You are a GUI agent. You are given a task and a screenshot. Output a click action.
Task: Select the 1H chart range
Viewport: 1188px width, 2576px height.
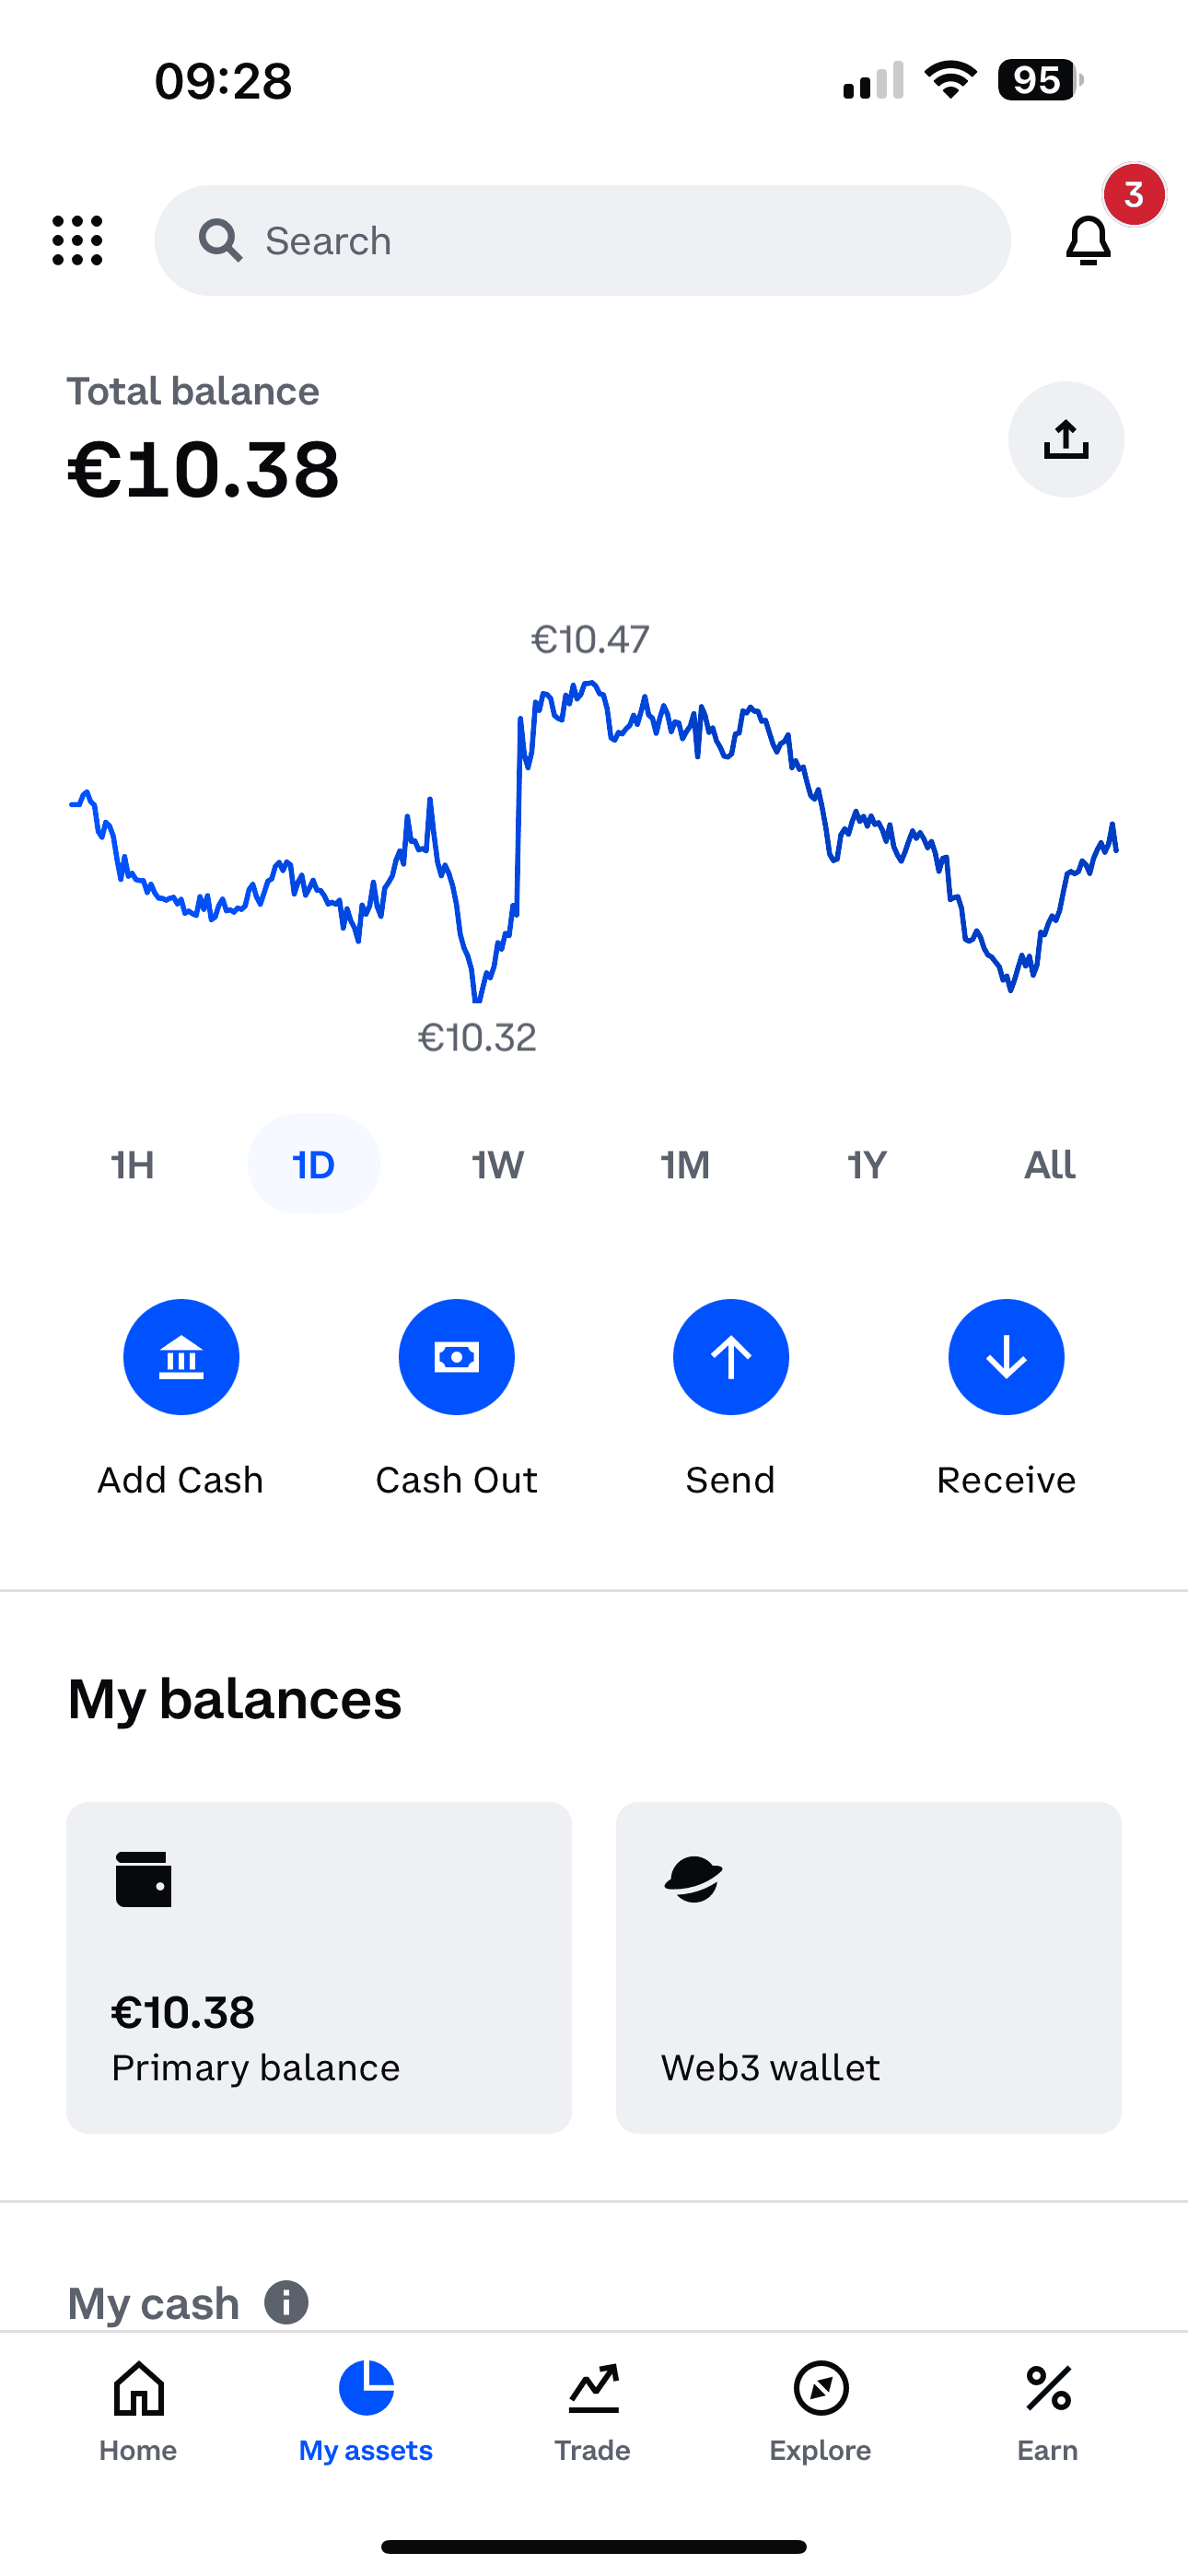pyautogui.click(x=132, y=1164)
